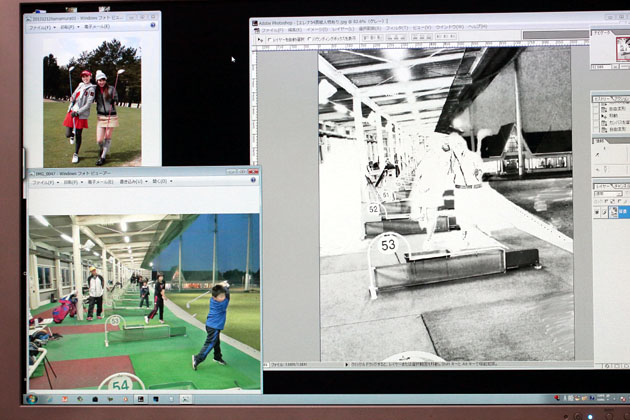Click the Photo Viewer taskbar icon
The height and width of the screenshot is (420, 630).
coord(185,399)
